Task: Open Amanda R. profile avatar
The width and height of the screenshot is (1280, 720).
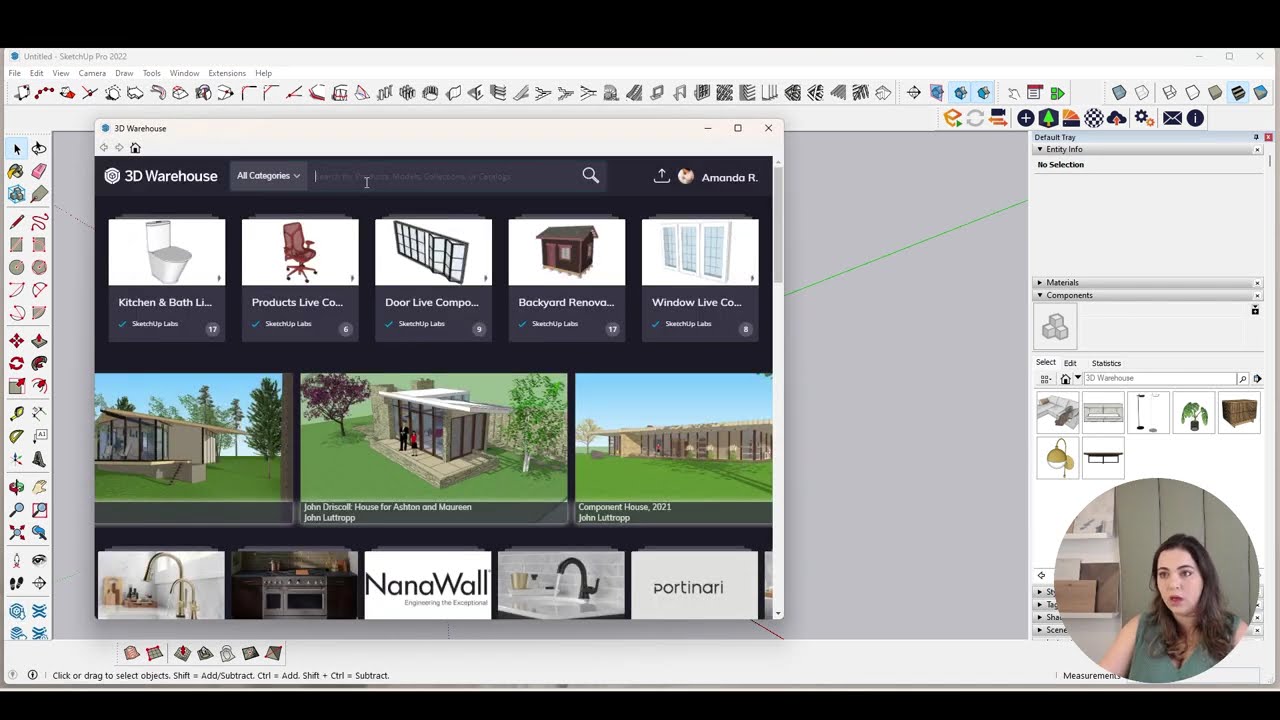Action: click(x=686, y=176)
